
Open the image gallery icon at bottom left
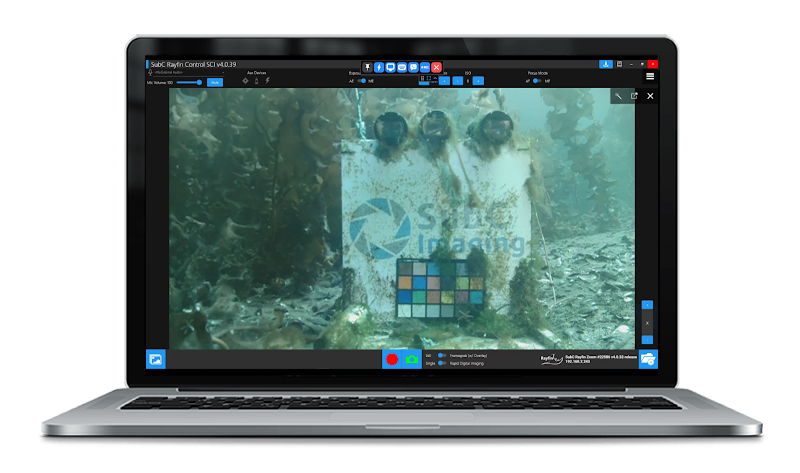point(155,359)
